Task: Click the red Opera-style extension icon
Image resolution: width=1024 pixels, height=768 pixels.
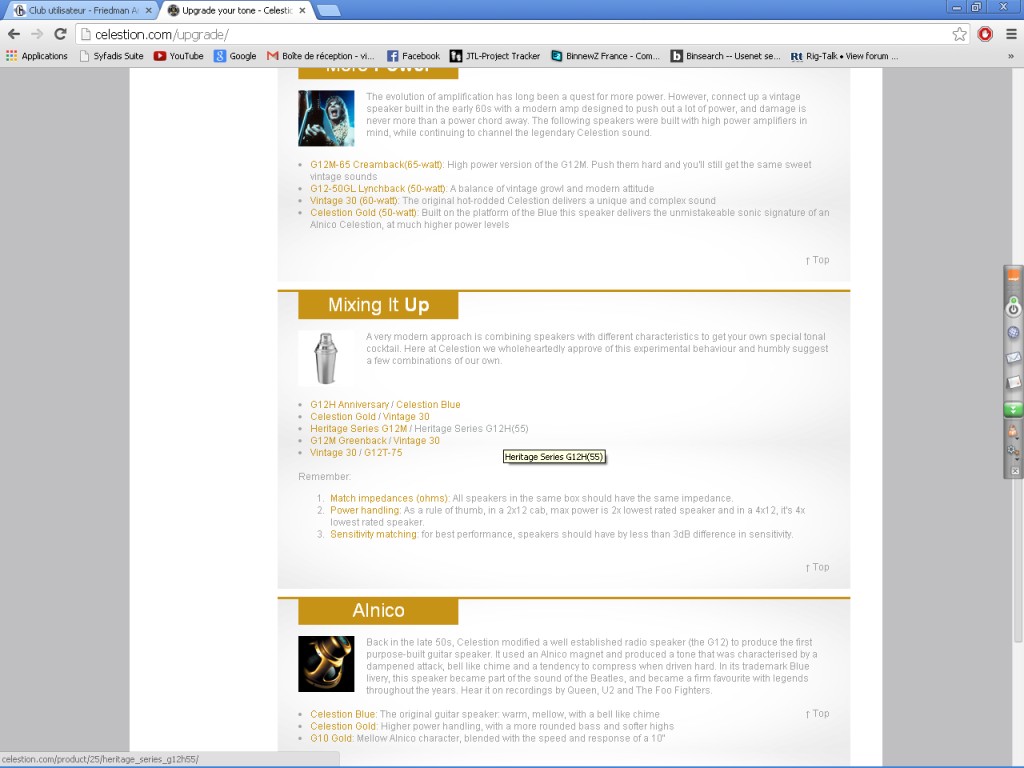Action: (x=985, y=34)
